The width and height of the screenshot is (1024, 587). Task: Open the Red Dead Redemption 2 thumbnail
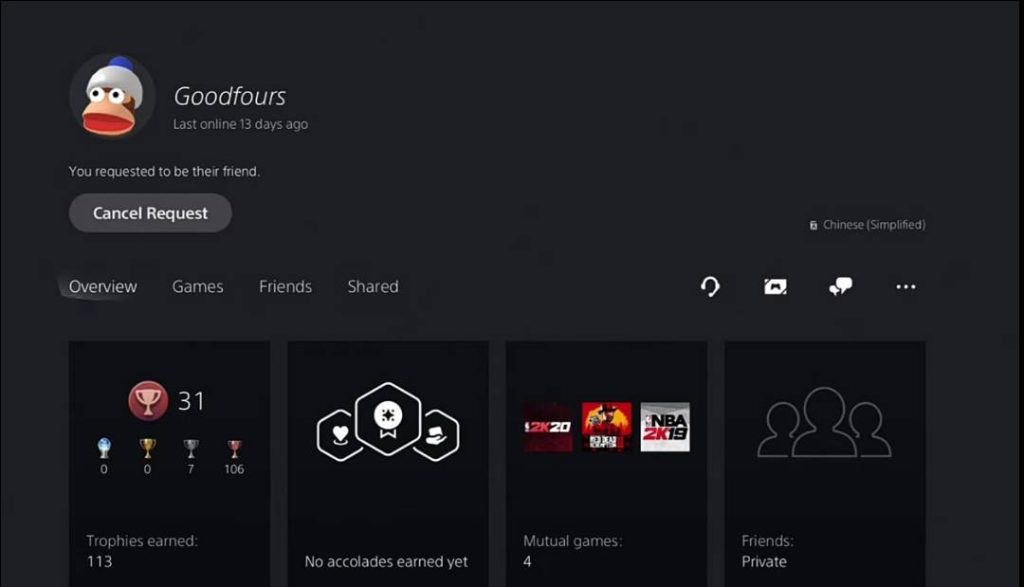coord(605,428)
